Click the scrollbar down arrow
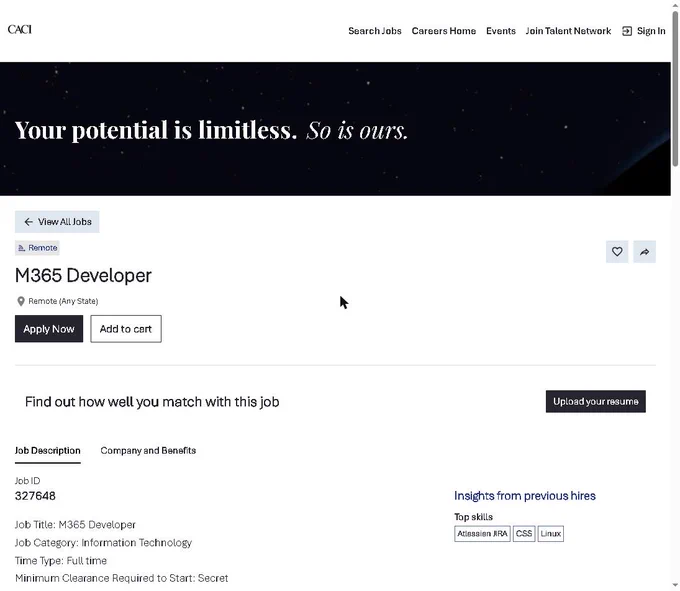This screenshot has width=680, height=591. (675, 586)
